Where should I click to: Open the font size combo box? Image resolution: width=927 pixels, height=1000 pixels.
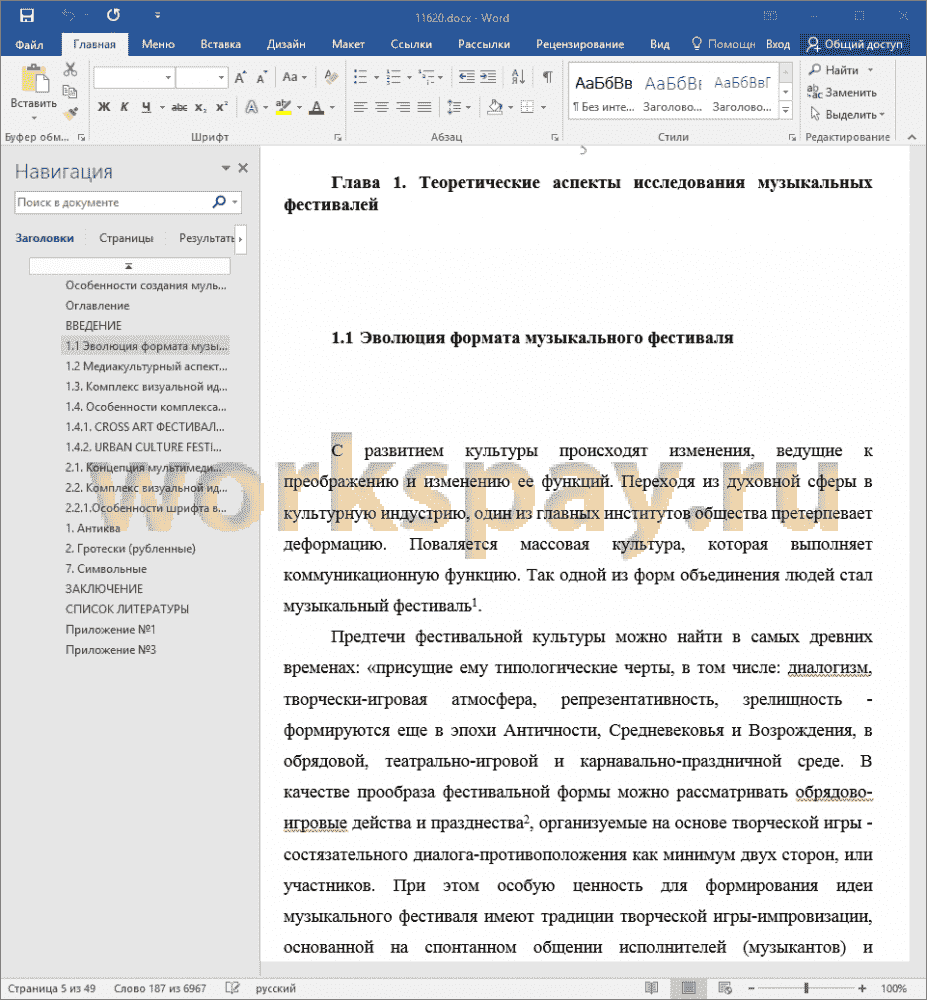coord(201,78)
